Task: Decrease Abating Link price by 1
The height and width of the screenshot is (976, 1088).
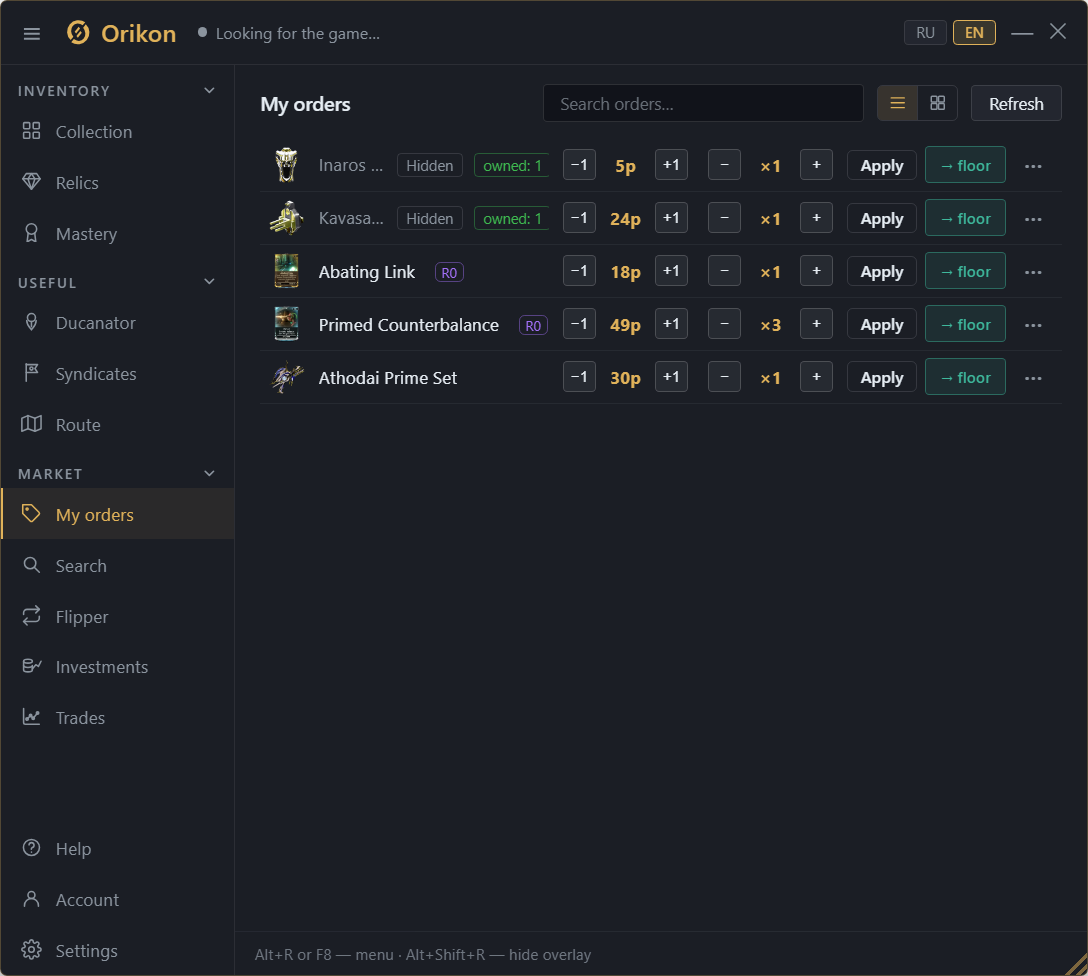Action: pos(579,271)
